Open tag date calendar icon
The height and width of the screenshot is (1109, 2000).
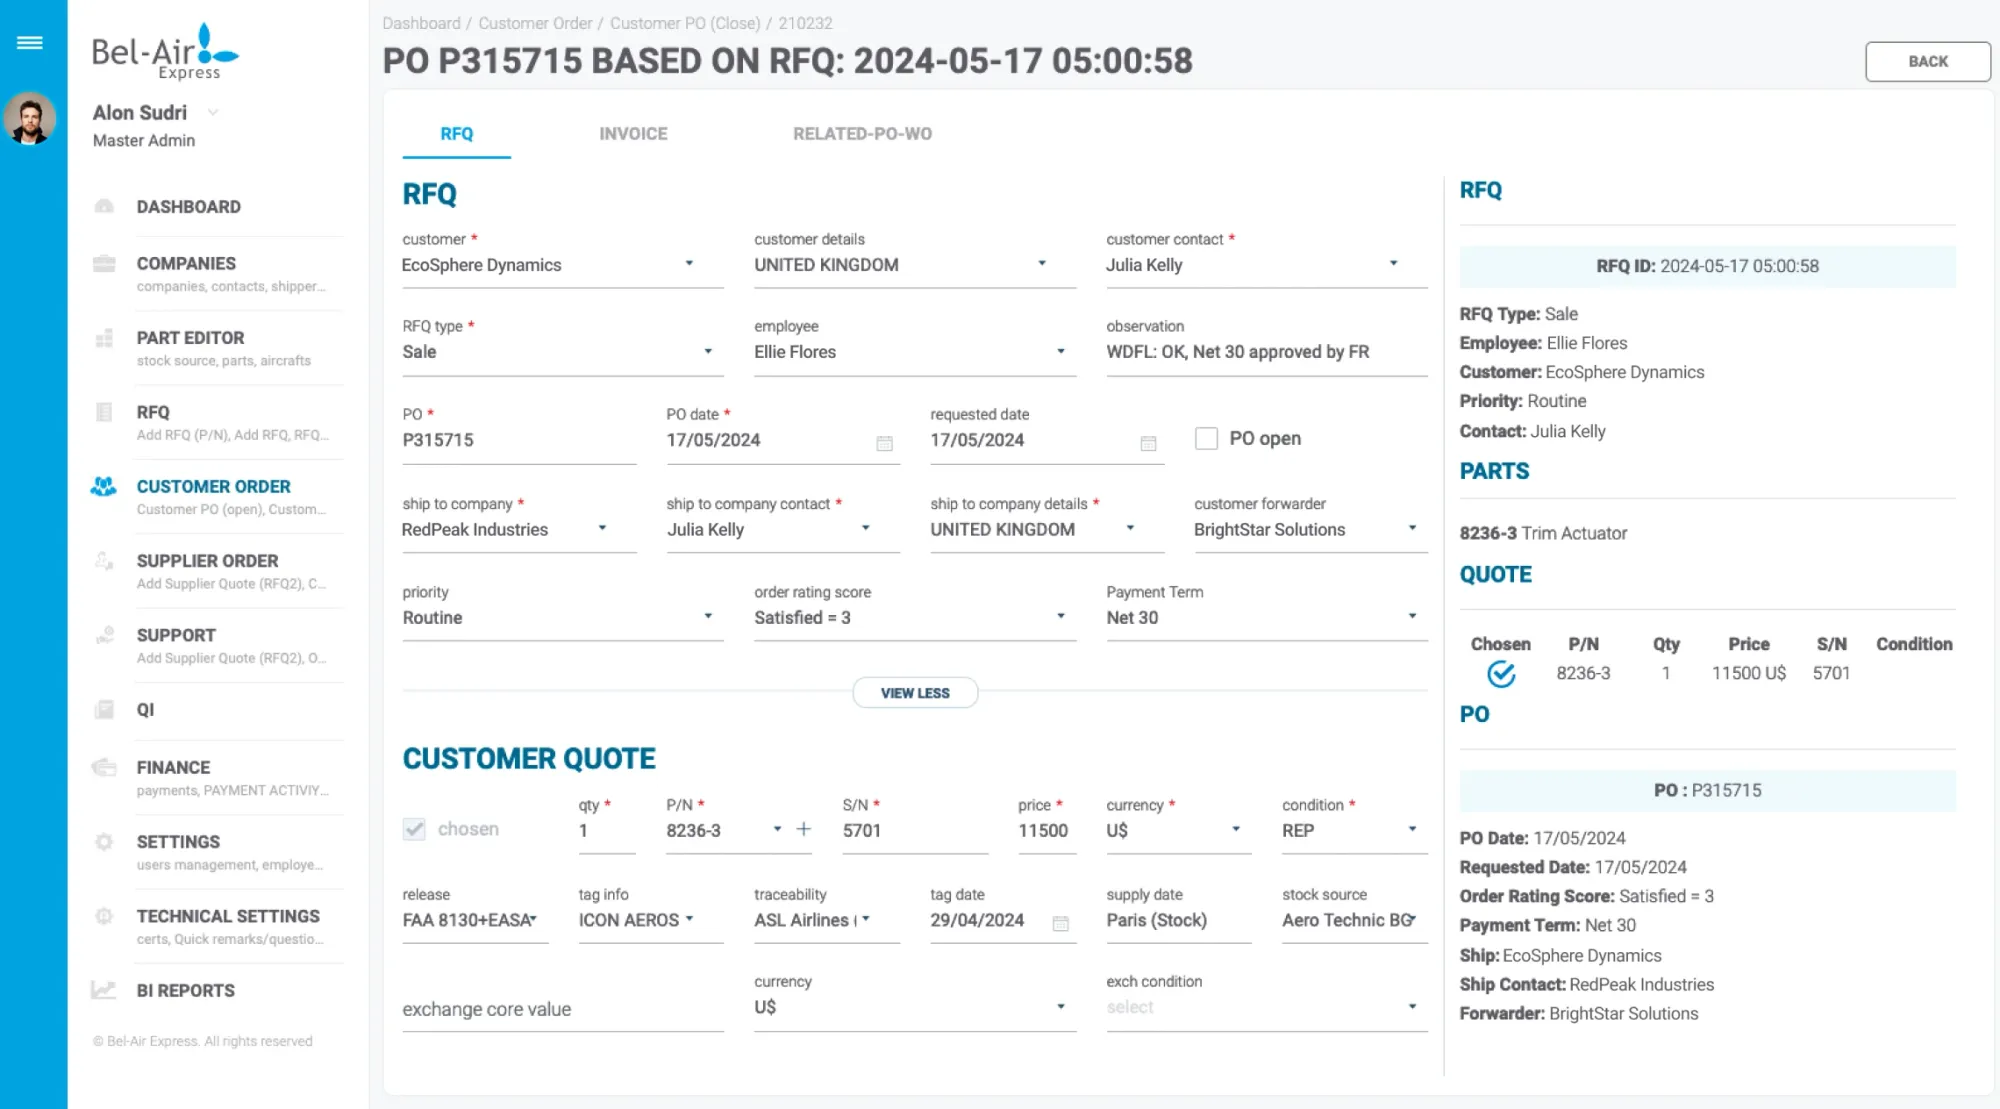(1060, 923)
